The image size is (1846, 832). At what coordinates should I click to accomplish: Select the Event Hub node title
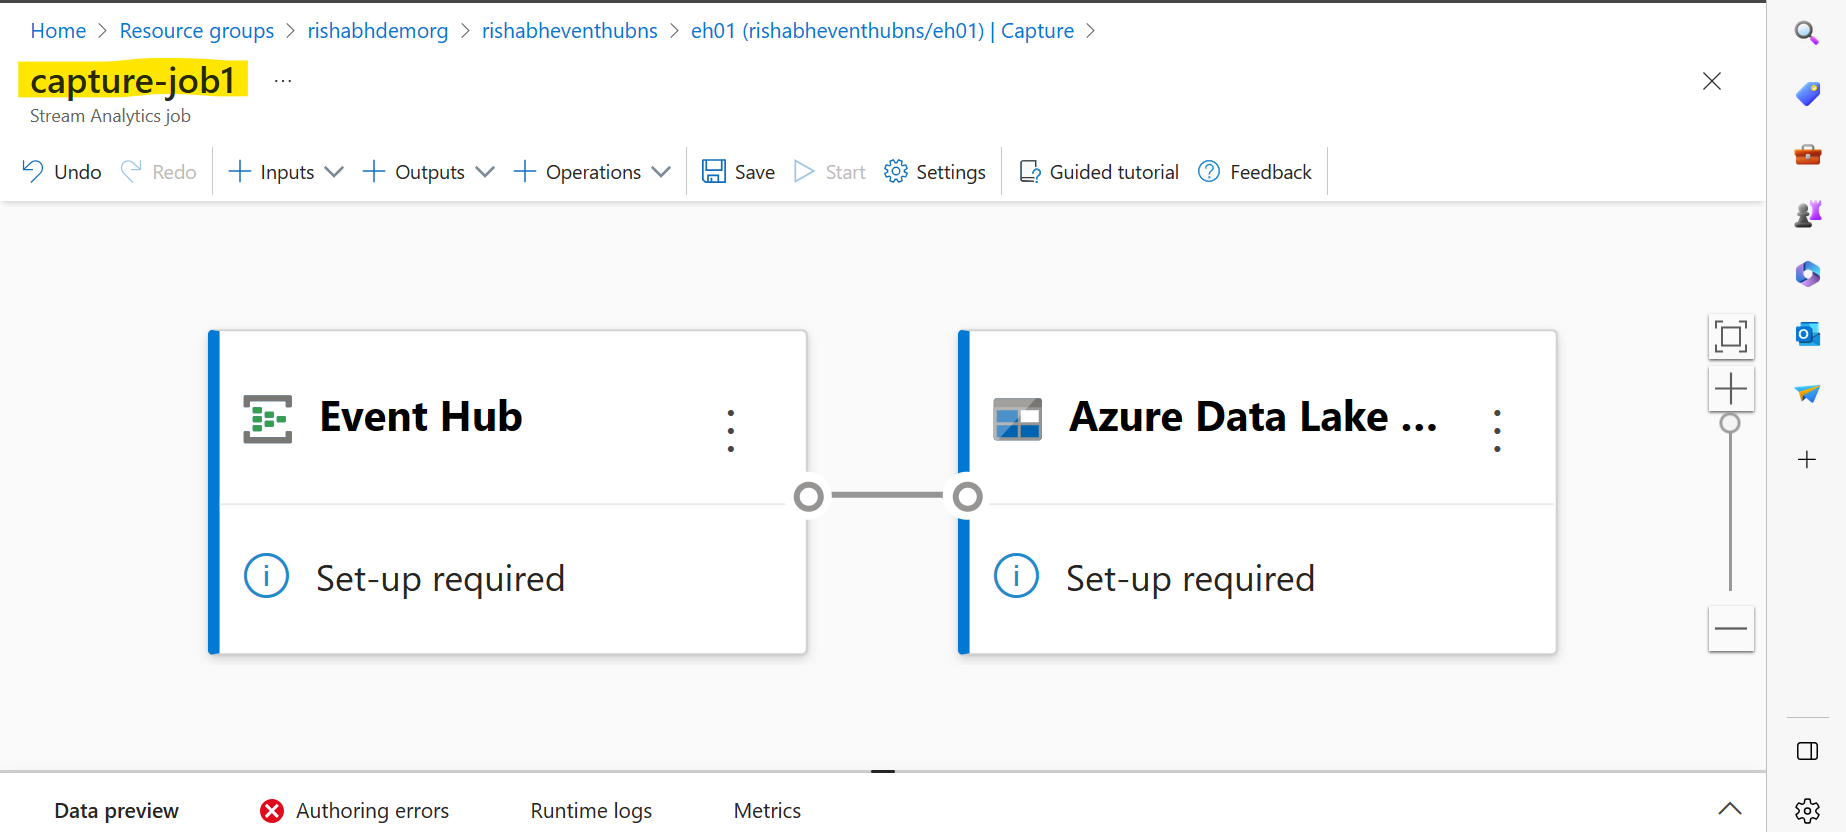click(x=421, y=417)
